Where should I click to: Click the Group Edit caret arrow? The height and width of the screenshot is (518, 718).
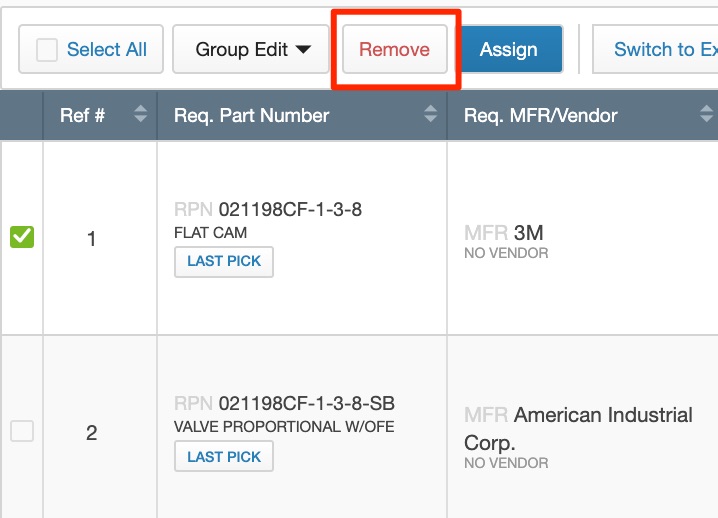click(304, 50)
